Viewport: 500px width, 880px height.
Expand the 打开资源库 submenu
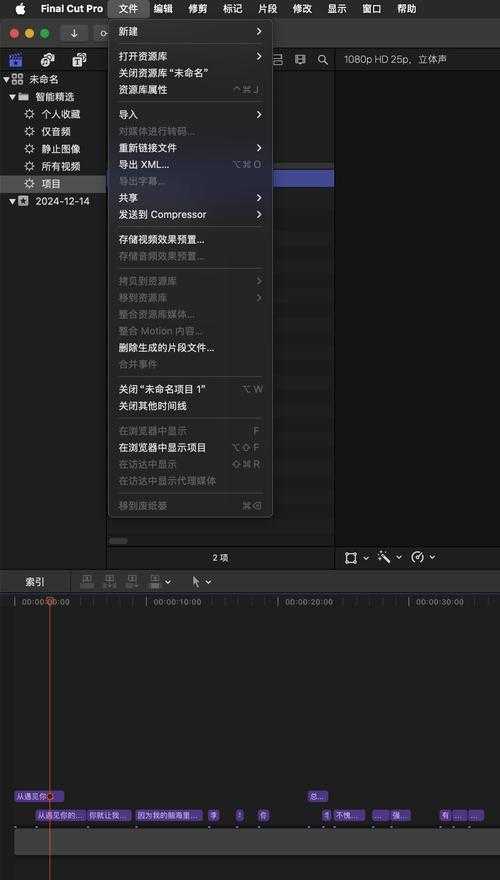point(190,57)
